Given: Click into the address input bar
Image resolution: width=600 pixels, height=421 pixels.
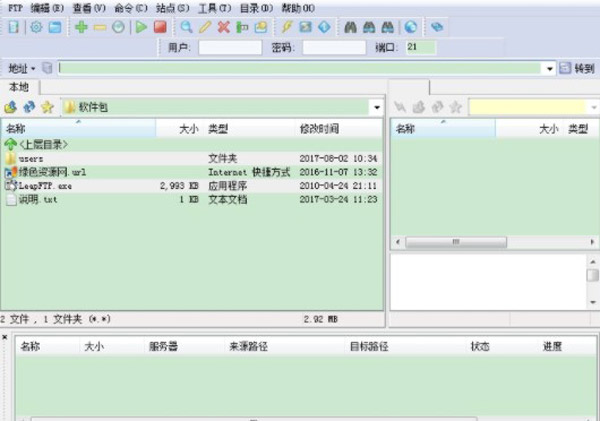Looking at the screenshot, I should (300, 69).
